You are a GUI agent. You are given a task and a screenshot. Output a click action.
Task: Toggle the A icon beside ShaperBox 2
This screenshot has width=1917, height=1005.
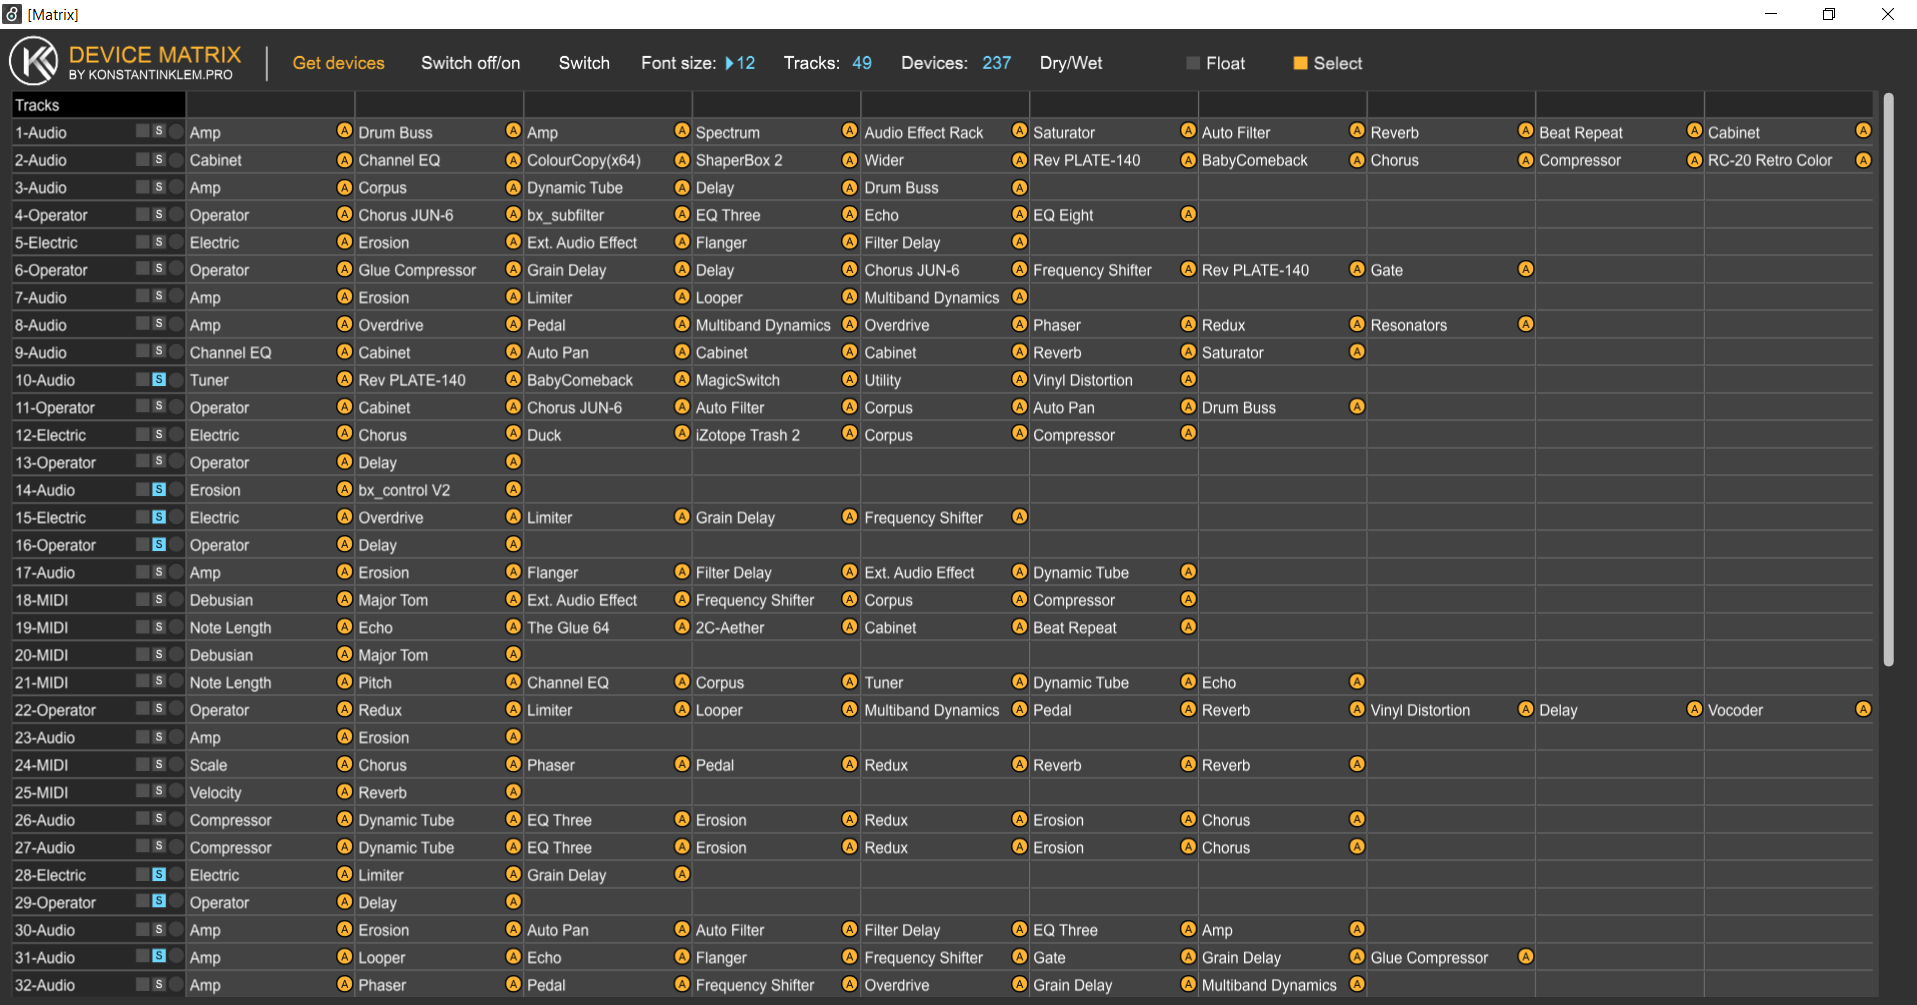pyautogui.click(x=849, y=159)
